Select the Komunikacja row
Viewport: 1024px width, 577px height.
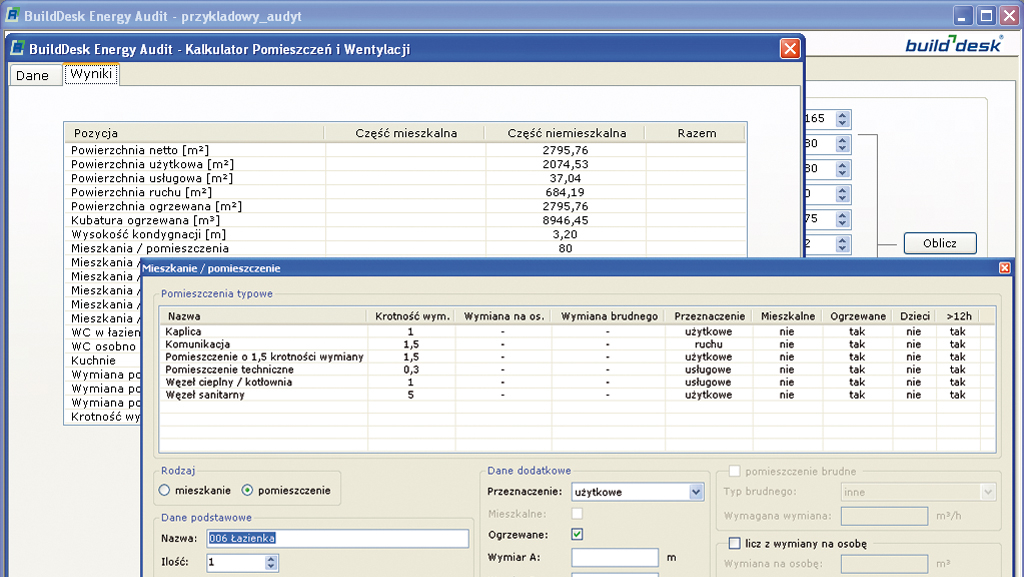click(x=577, y=344)
